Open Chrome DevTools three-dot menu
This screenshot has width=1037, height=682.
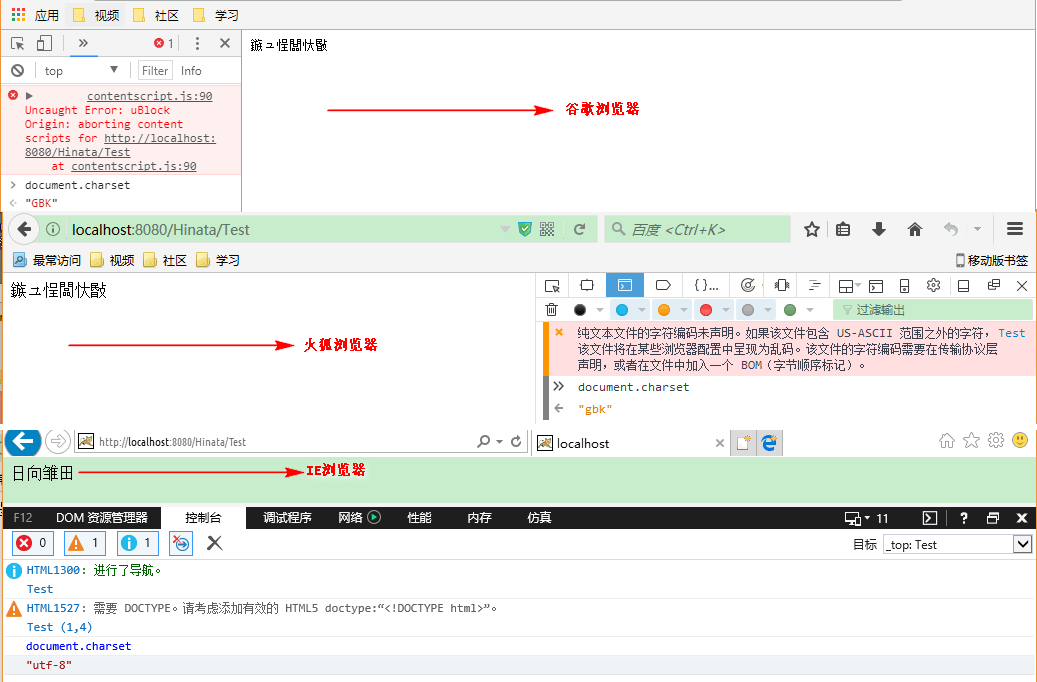tap(197, 44)
